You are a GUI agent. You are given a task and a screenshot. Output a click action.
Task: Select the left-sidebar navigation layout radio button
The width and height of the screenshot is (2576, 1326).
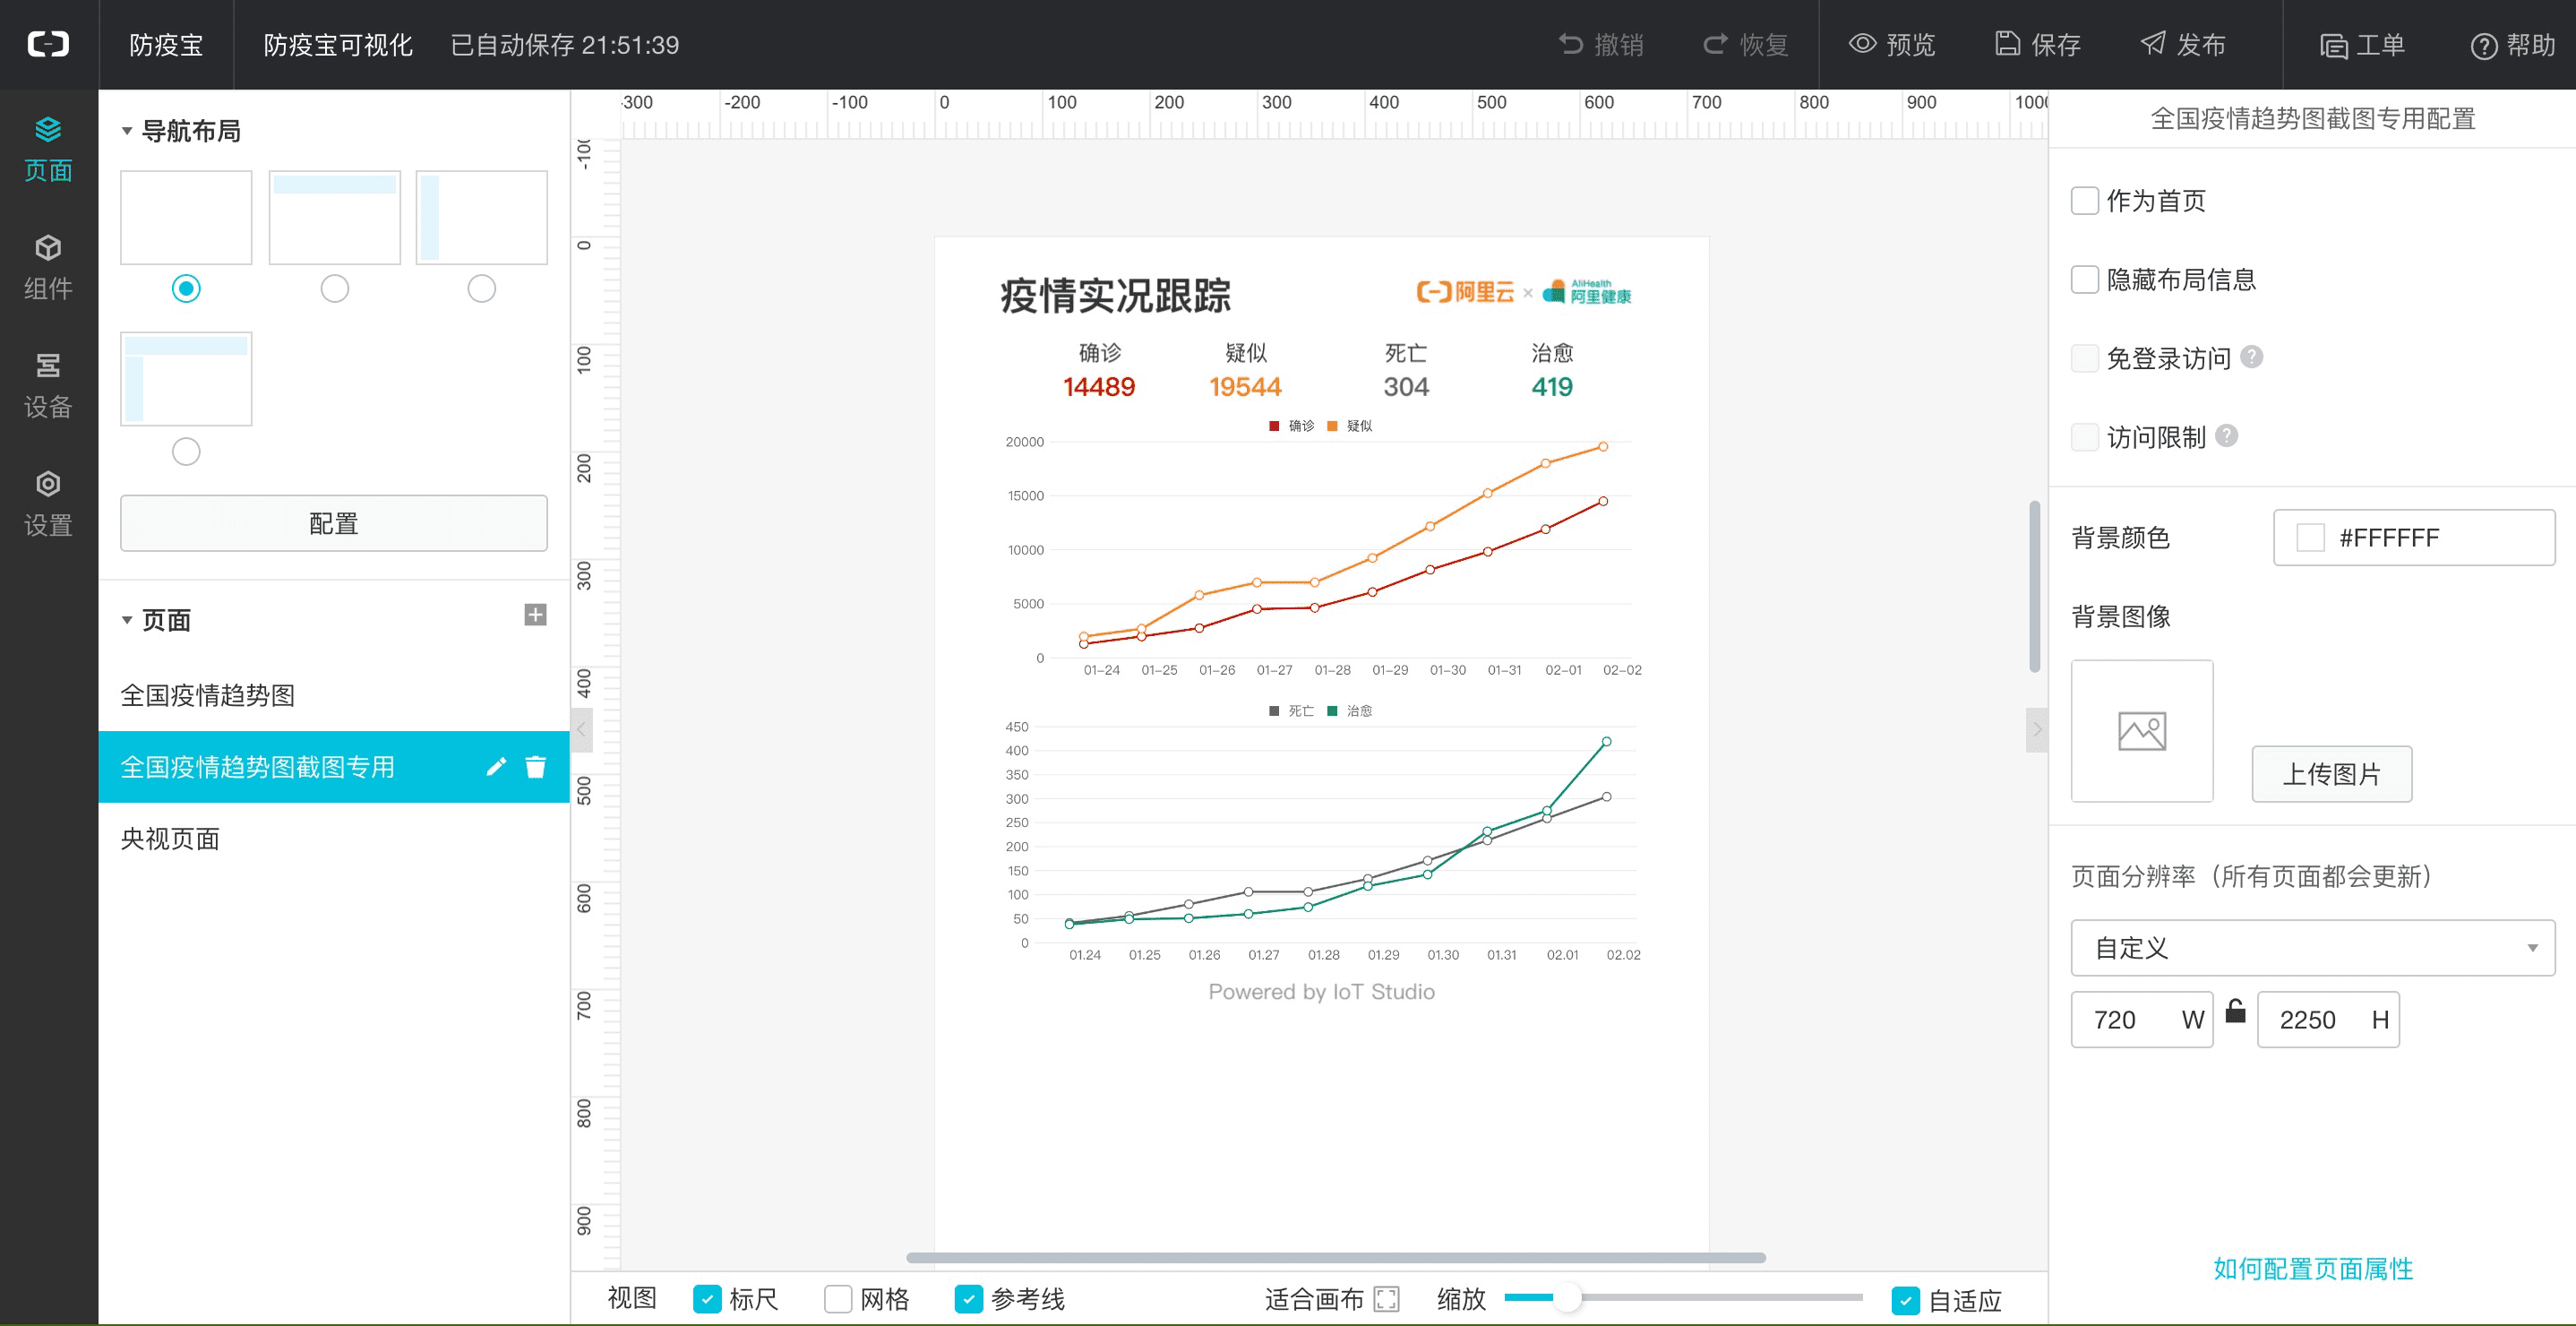pos(481,289)
